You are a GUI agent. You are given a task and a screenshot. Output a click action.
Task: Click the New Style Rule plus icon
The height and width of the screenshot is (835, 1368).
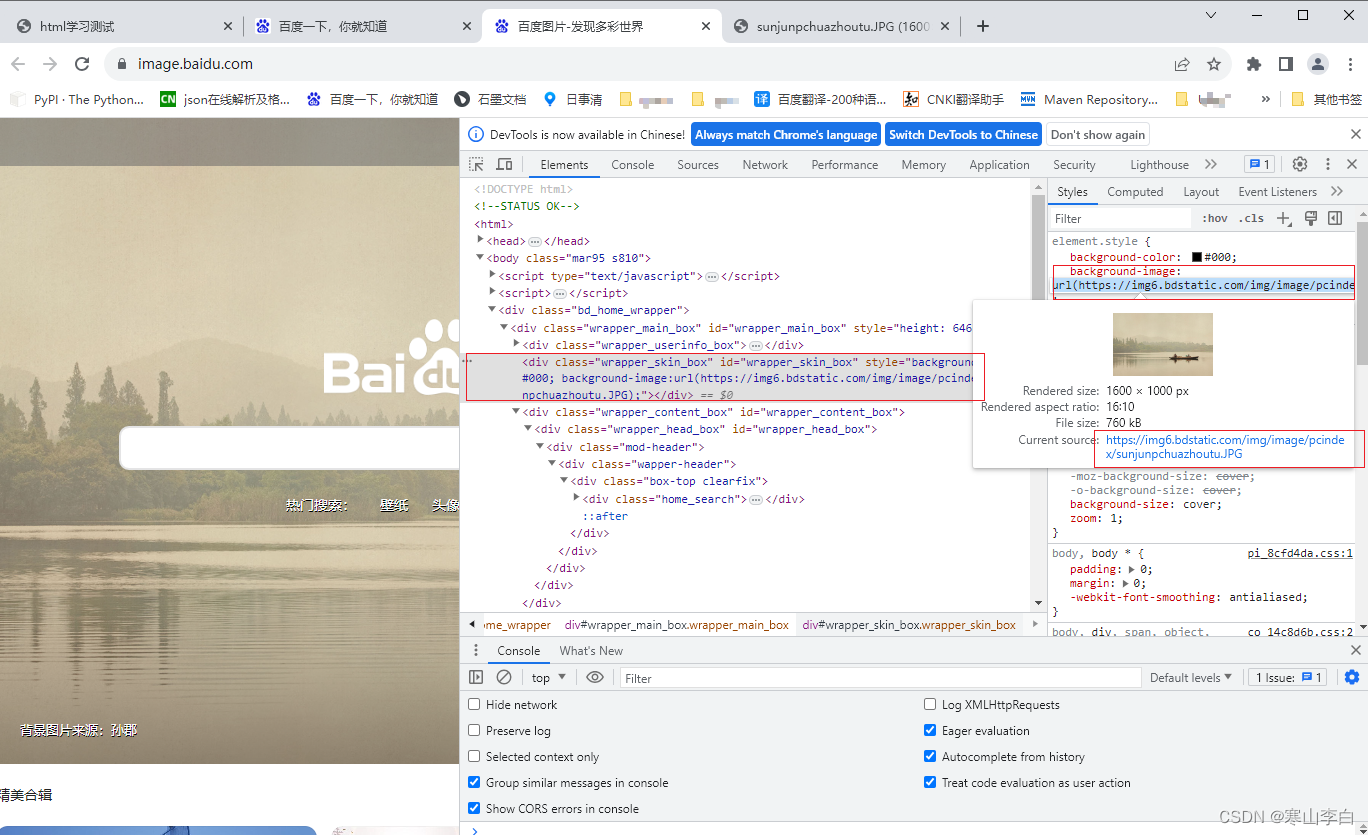pos(1285,218)
